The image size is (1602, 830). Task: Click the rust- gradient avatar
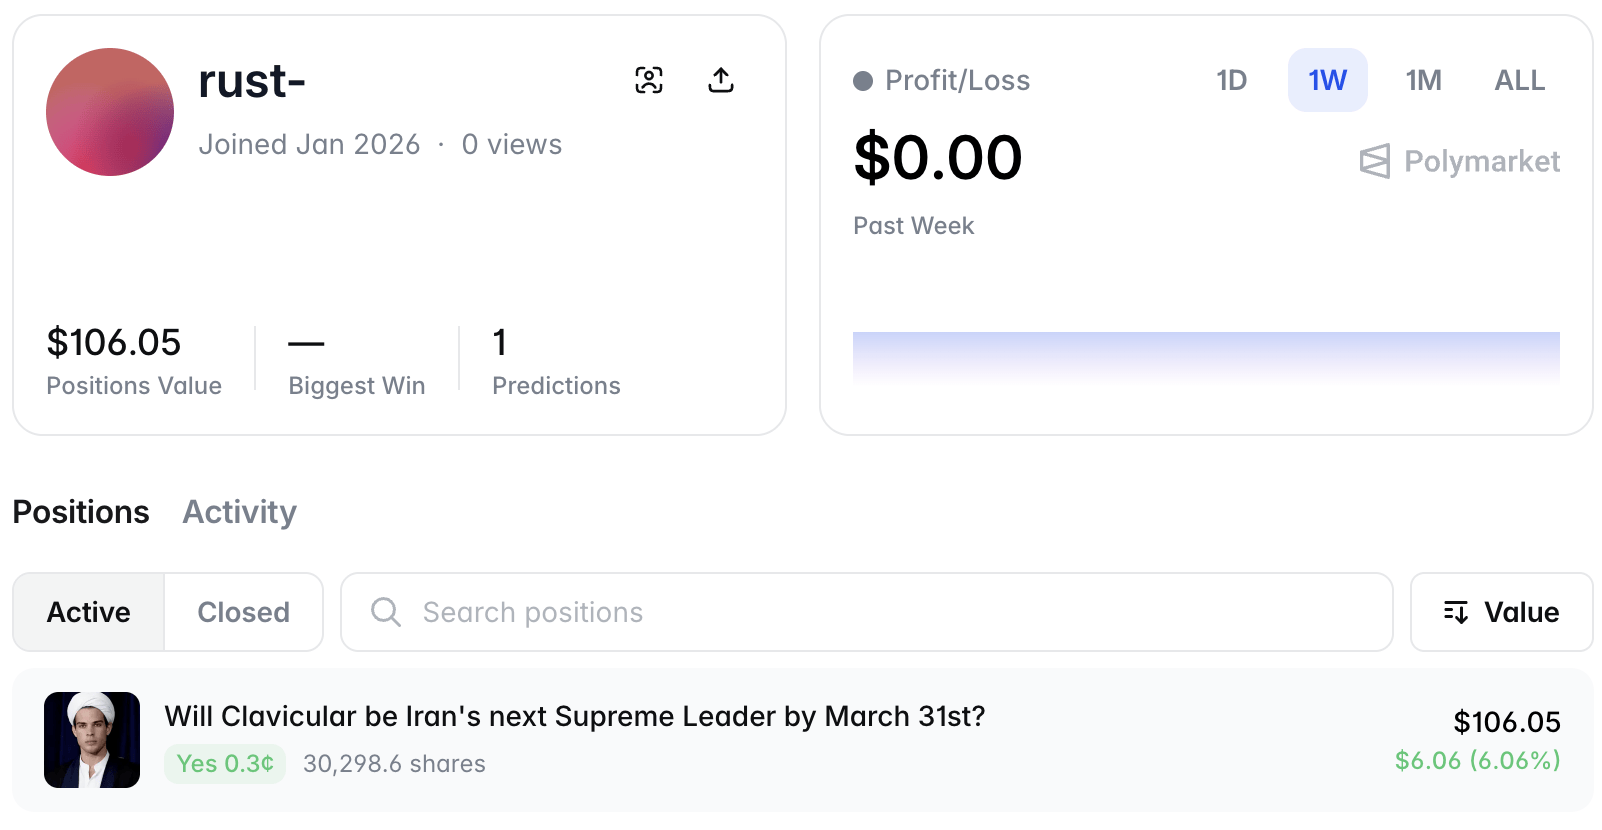[x=110, y=112]
